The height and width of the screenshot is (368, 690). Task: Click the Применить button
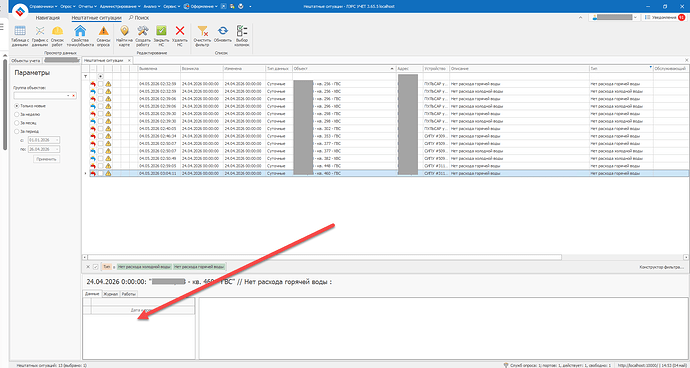(x=47, y=159)
